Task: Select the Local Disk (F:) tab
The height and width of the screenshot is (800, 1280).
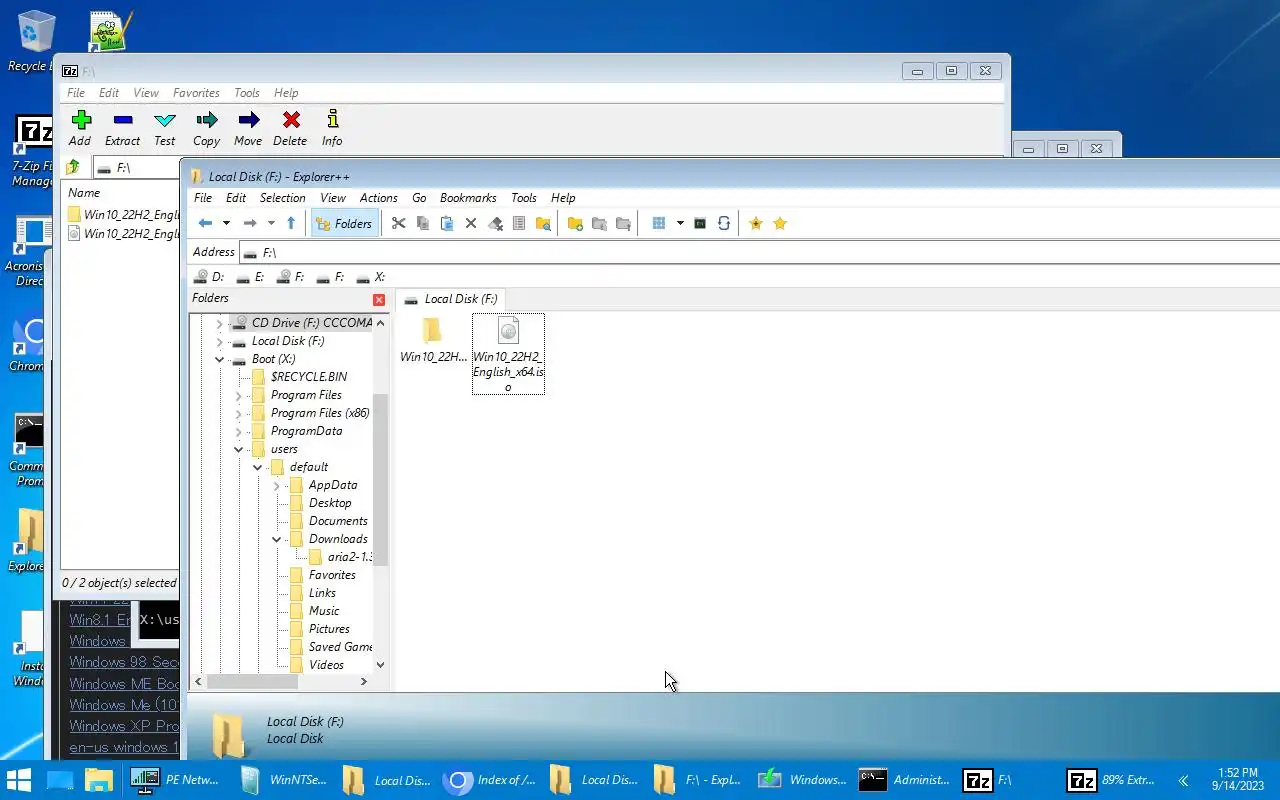Action: click(x=450, y=299)
